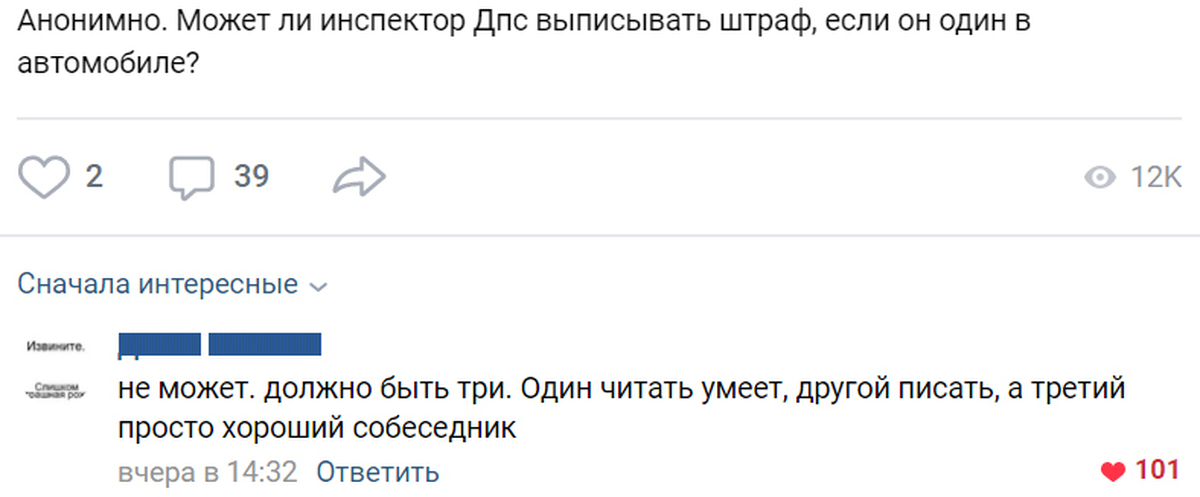Click the comment count 39
This screenshot has height=497, width=1200.
[251, 177]
